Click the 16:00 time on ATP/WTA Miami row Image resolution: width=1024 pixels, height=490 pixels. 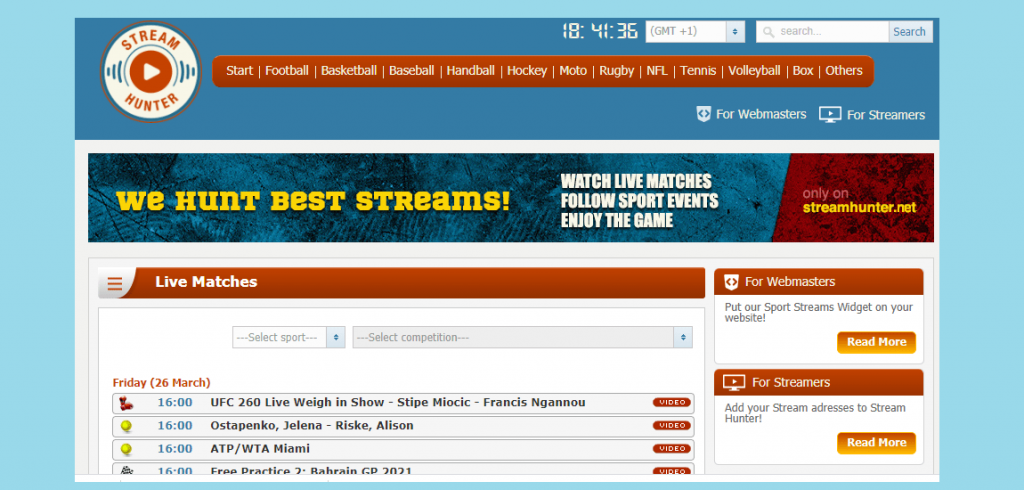174,449
